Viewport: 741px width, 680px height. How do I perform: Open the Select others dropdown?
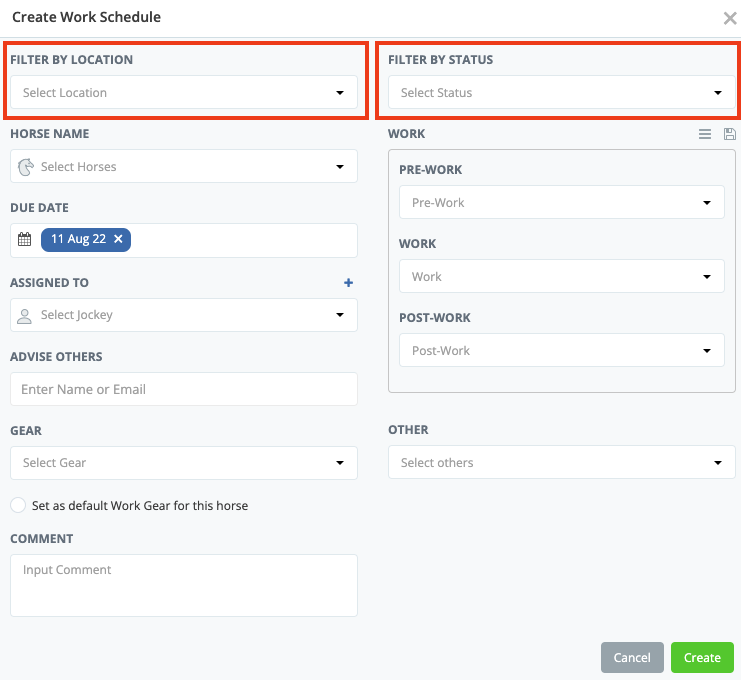click(x=561, y=463)
